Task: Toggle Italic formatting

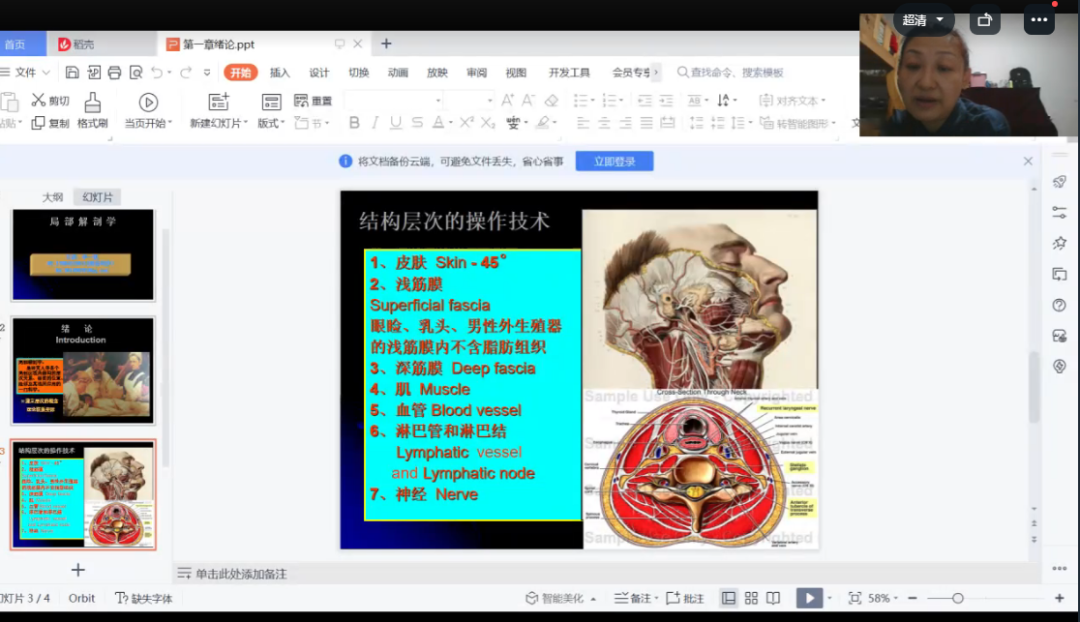Action: coord(375,123)
